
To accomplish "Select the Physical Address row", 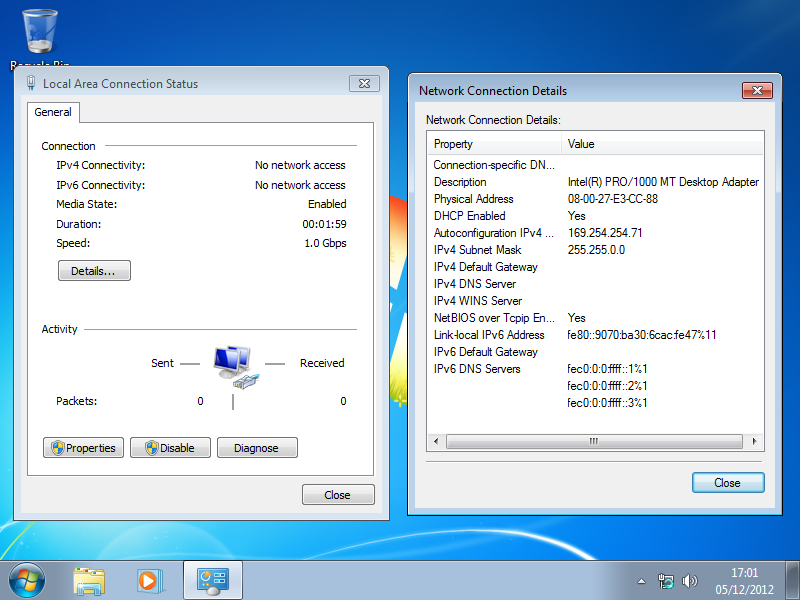I will (x=474, y=199).
